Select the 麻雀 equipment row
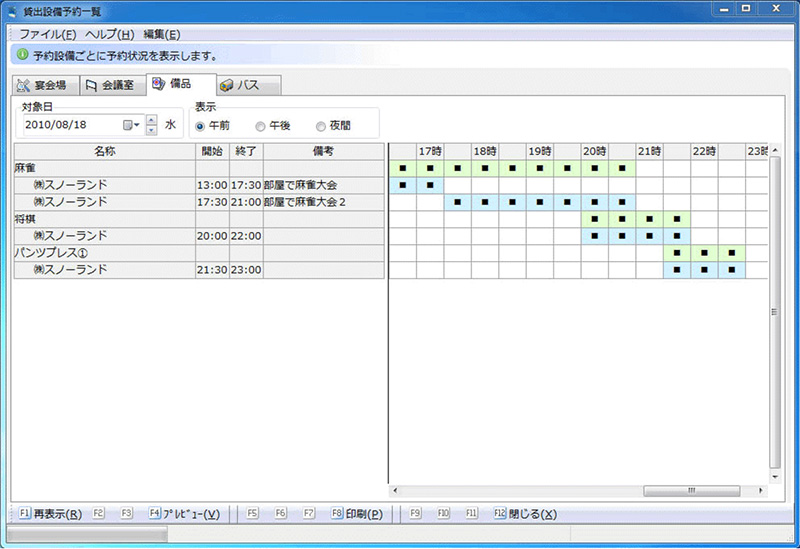The width and height of the screenshot is (800, 549). tap(199, 168)
